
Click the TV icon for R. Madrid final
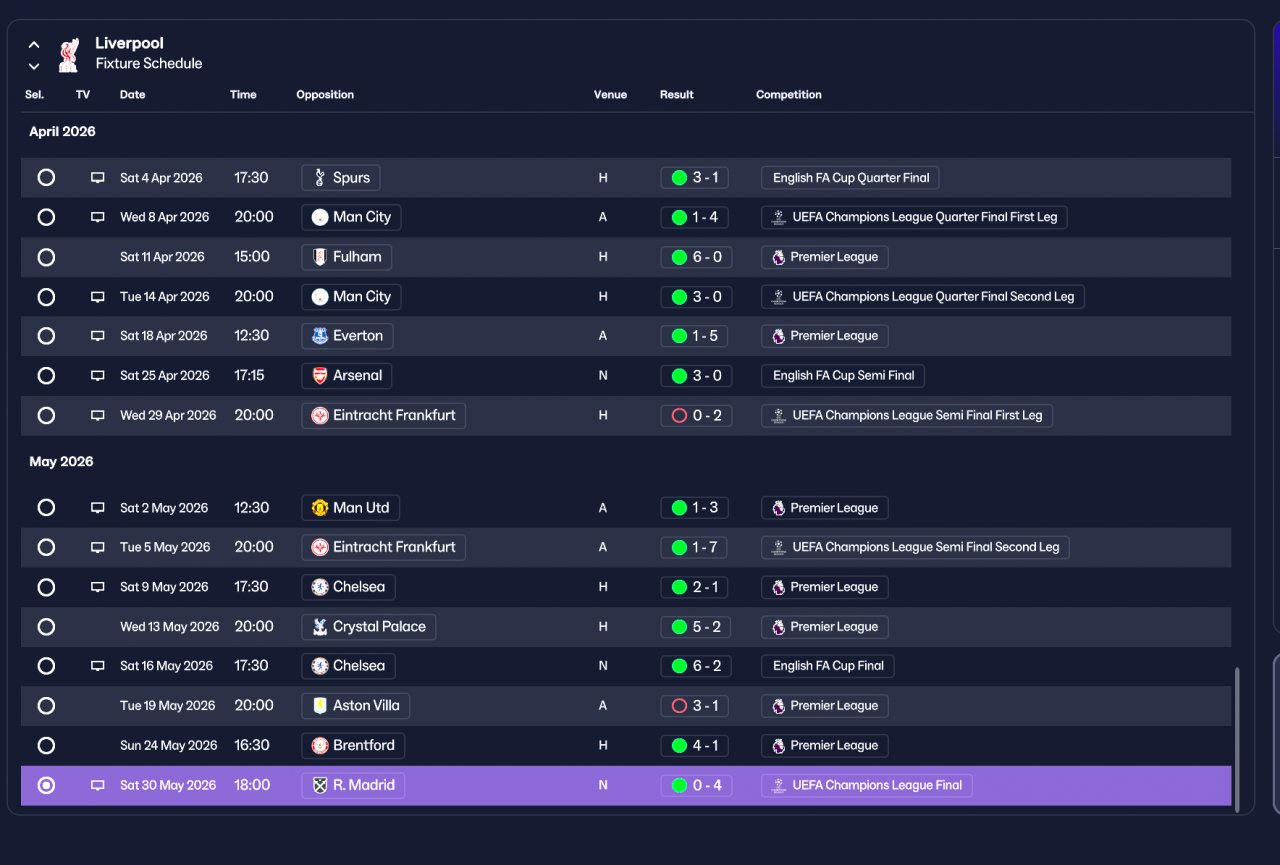[98, 786]
